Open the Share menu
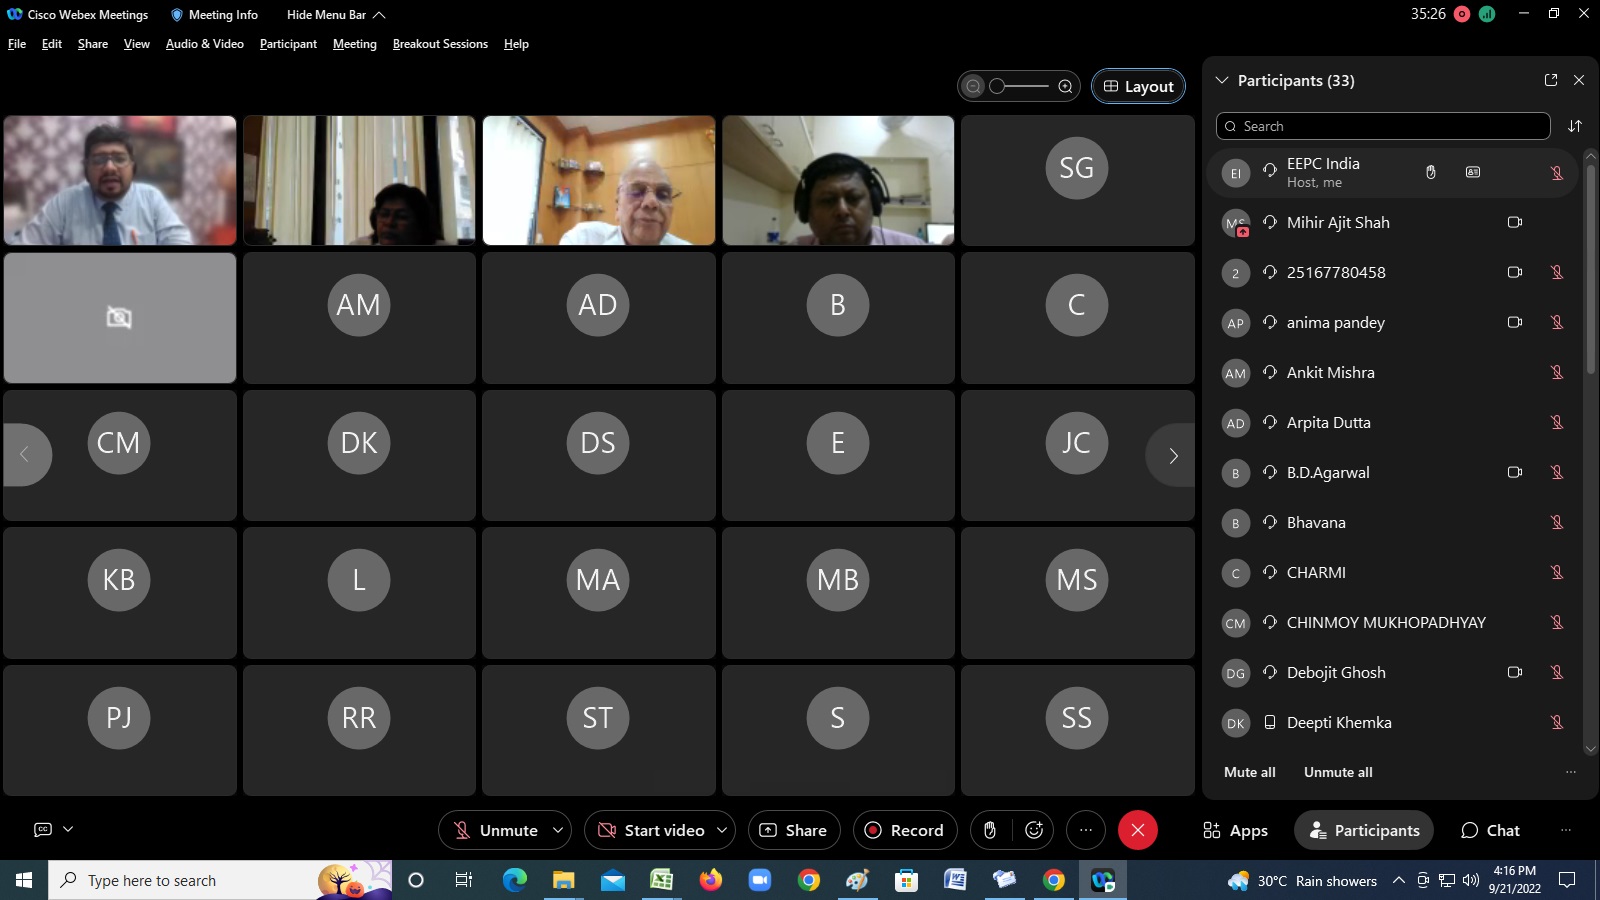 (93, 44)
